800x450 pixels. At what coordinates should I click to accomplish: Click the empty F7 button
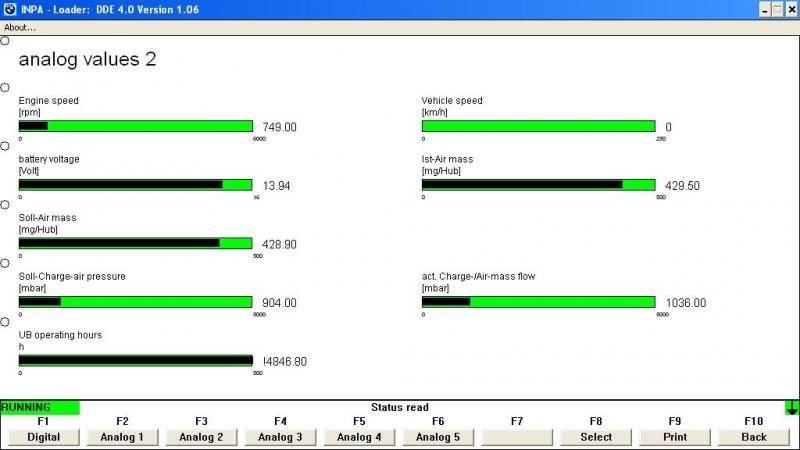click(517, 437)
